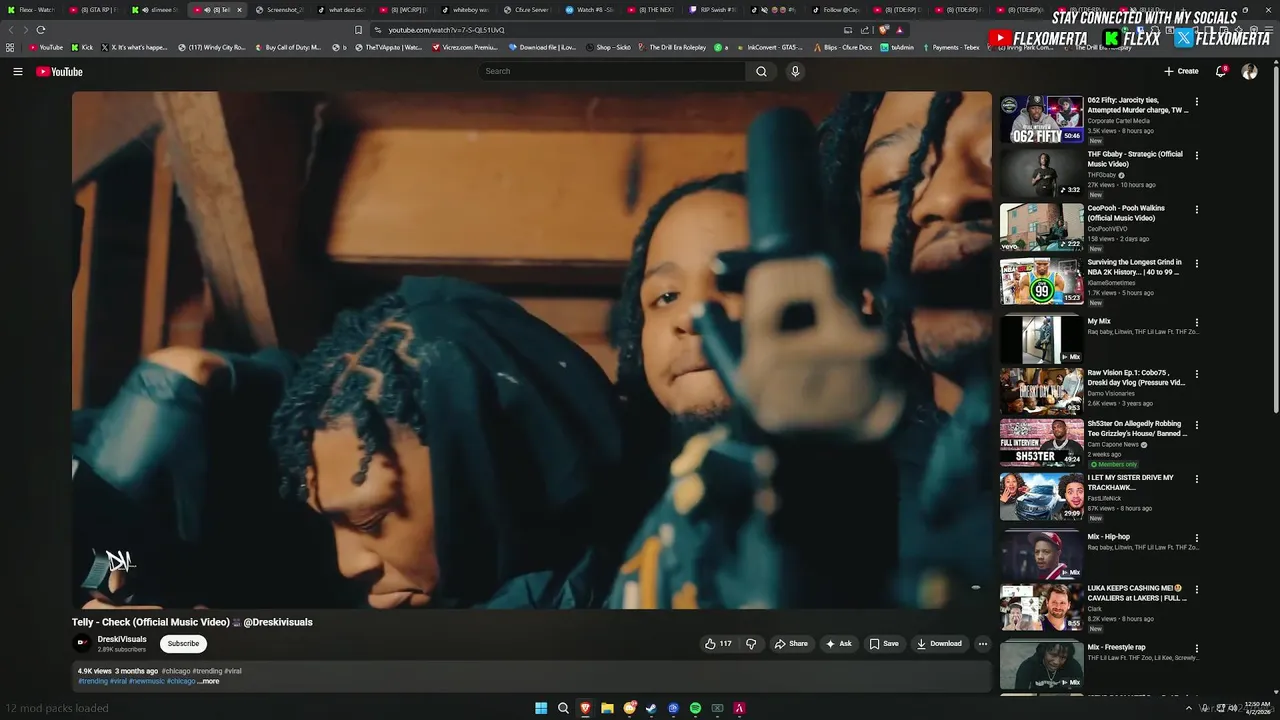Viewport: 1280px width, 720px height.
Task: Open the LUKA KEEPS CASHING ME video title
Action: click(1138, 593)
